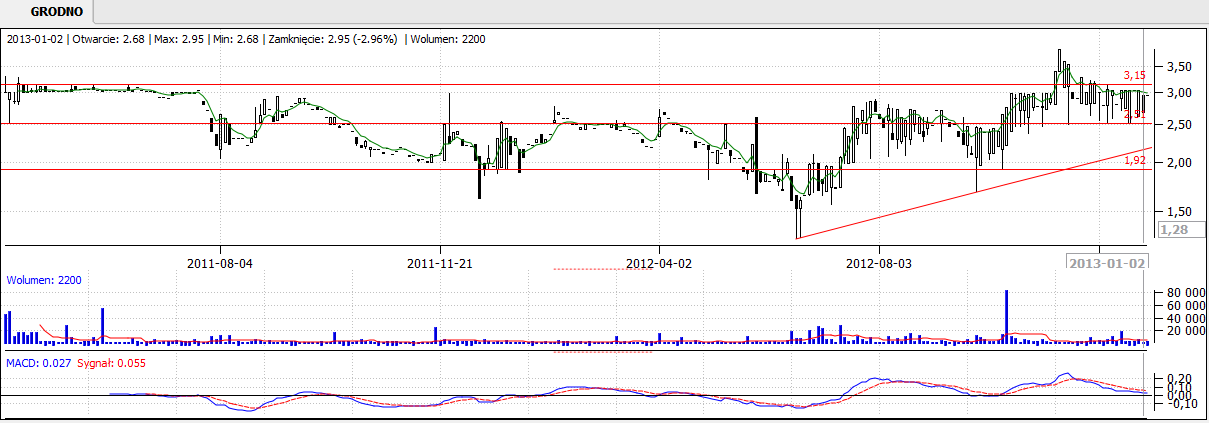Viewport: 1209px width, 423px height.
Task: Click the 3,50 price axis label
Action: 1177,67
